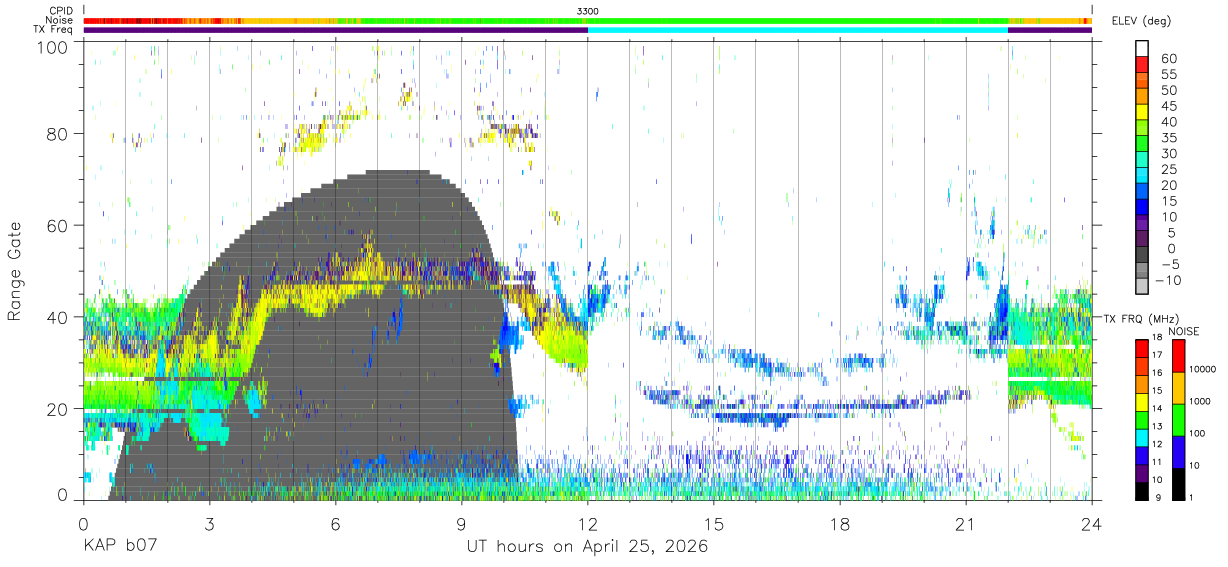The width and height of the screenshot is (1228, 567).
Task: Click the ELEV (deg) colorbar title
Action: [1141, 20]
